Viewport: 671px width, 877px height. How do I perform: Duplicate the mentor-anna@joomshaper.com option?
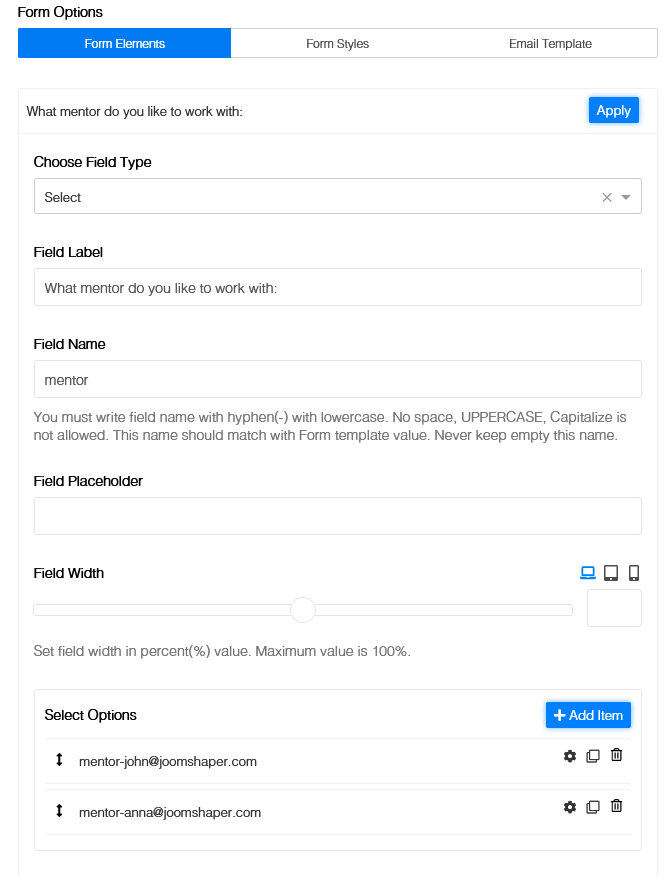[593, 807]
